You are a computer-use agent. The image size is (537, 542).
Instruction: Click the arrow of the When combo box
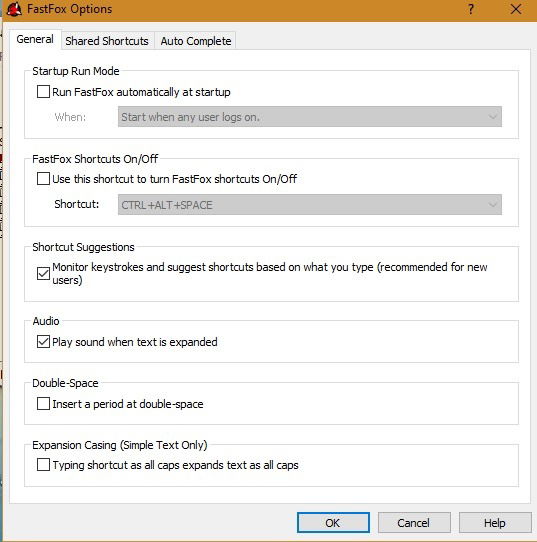click(493, 117)
